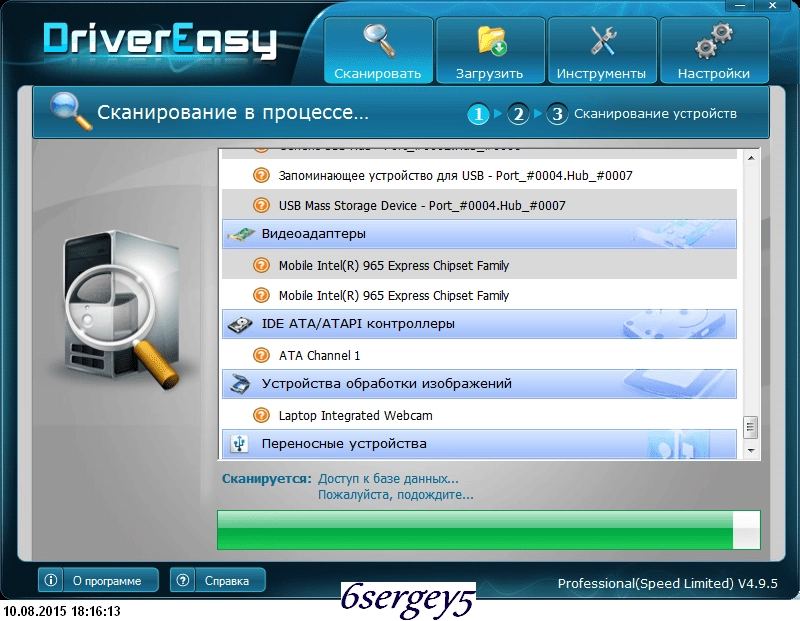Viewport: 800px width, 621px height.
Task: Select Запоминающее устройство для USB row
Action: click(479, 176)
